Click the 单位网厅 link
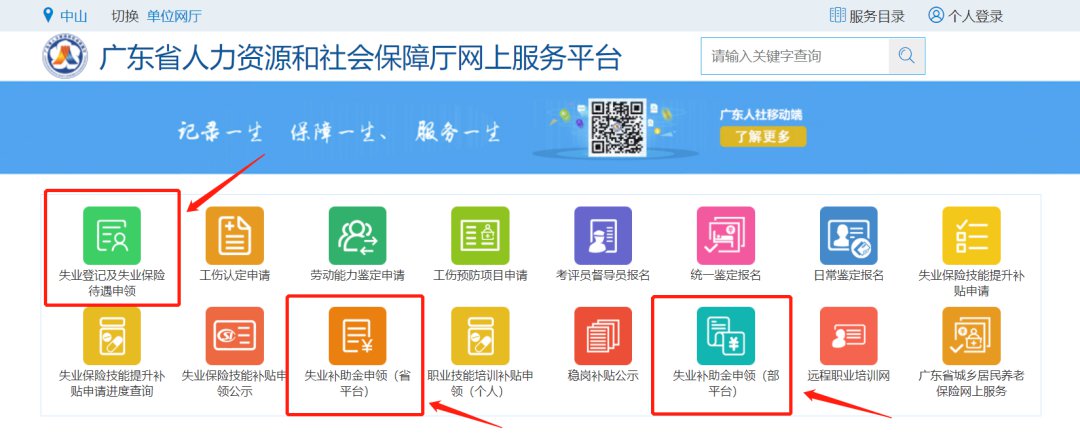The height and width of the screenshot is (434, 1080). [x=174, y=16]
